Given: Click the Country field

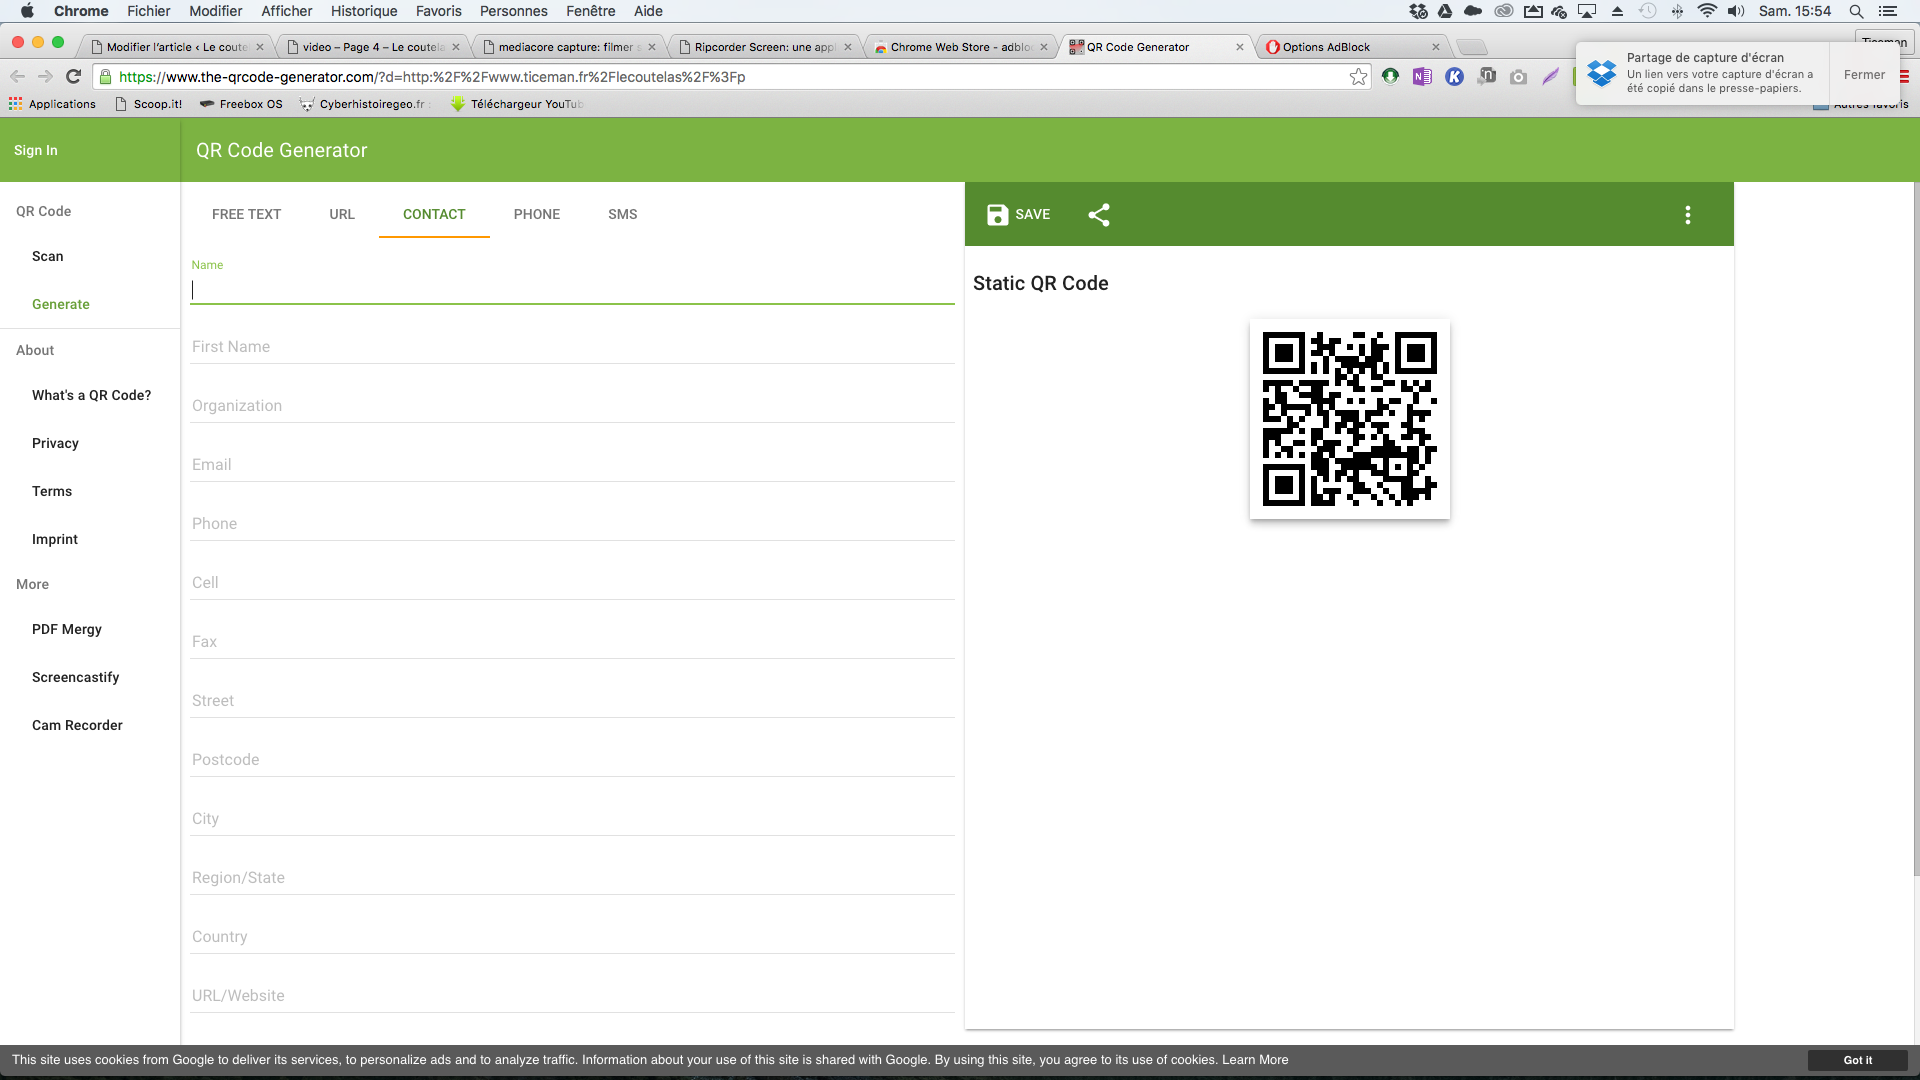Looking at the screenshot, I should pos(573,937).
